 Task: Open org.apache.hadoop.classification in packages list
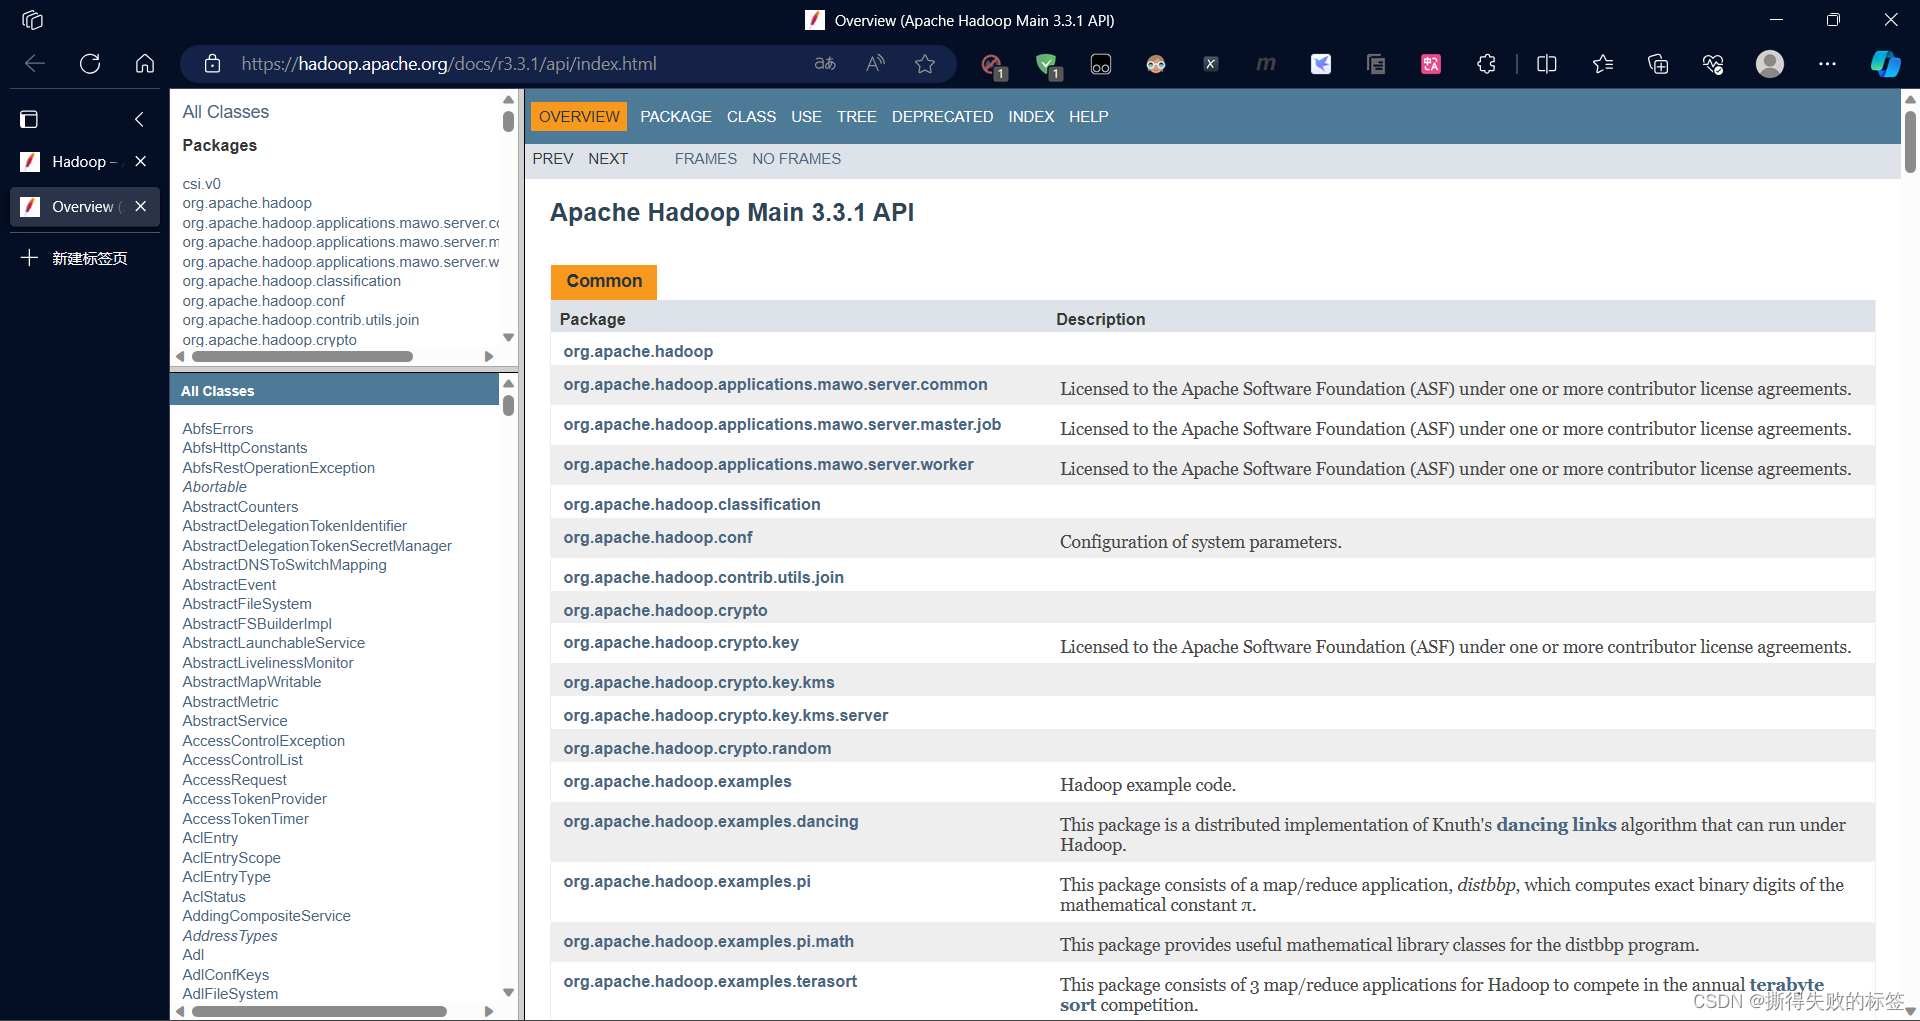point(291,281)
